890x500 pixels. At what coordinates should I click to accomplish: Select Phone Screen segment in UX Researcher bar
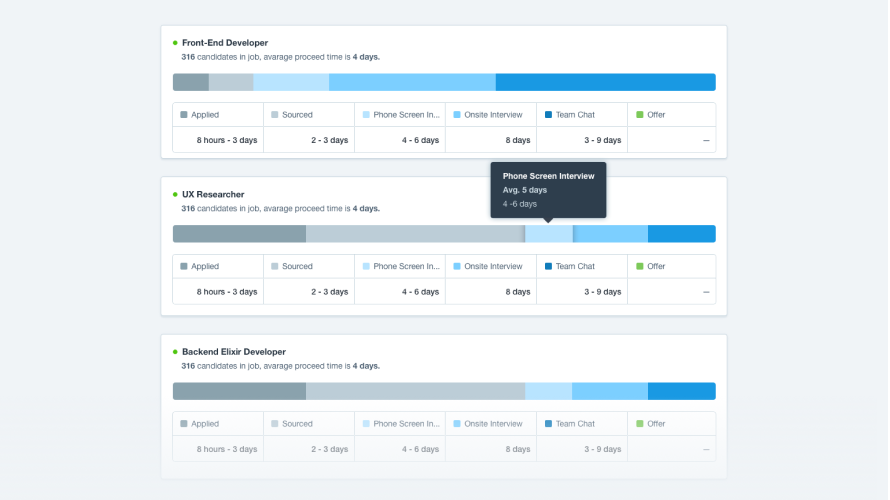point(549,234)
